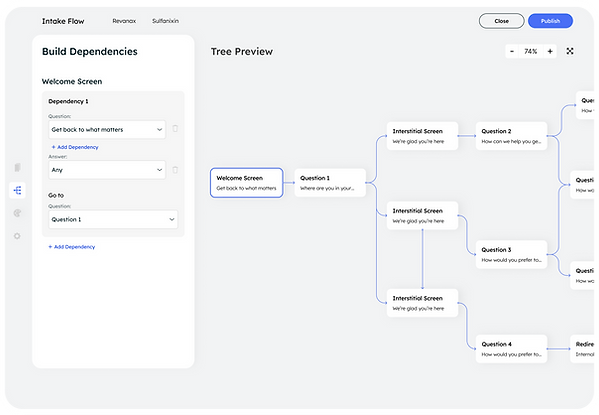Screen dimensions: 599x415
Task: Click the Tree Preview heading
Action: [x=242, y=52]
